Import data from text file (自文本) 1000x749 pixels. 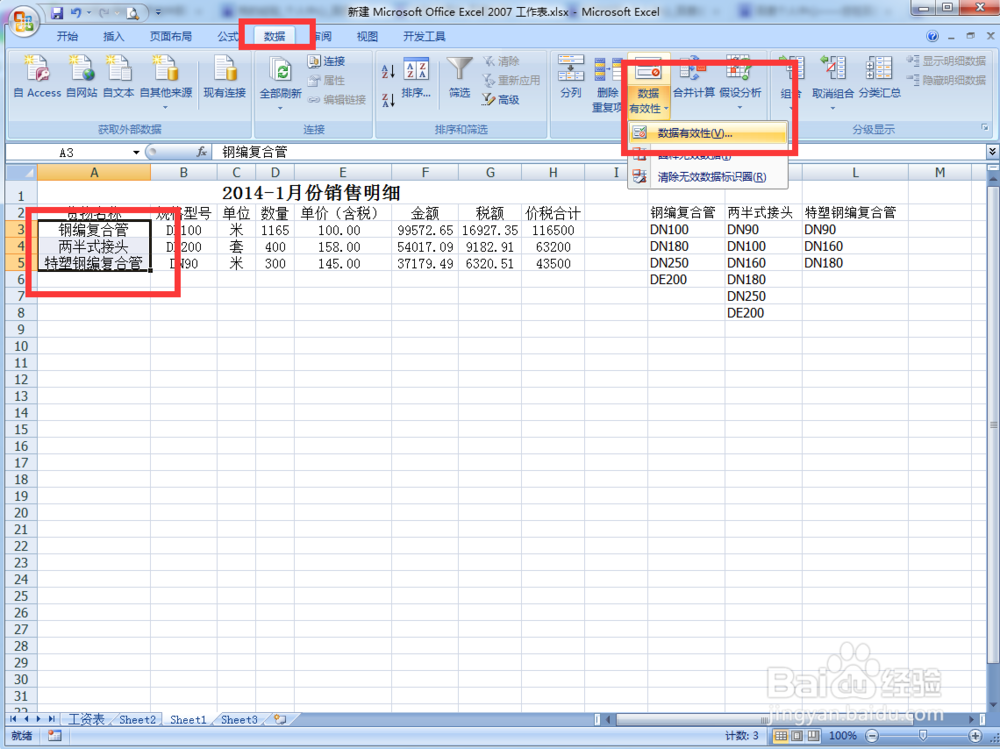pos(119,77)
